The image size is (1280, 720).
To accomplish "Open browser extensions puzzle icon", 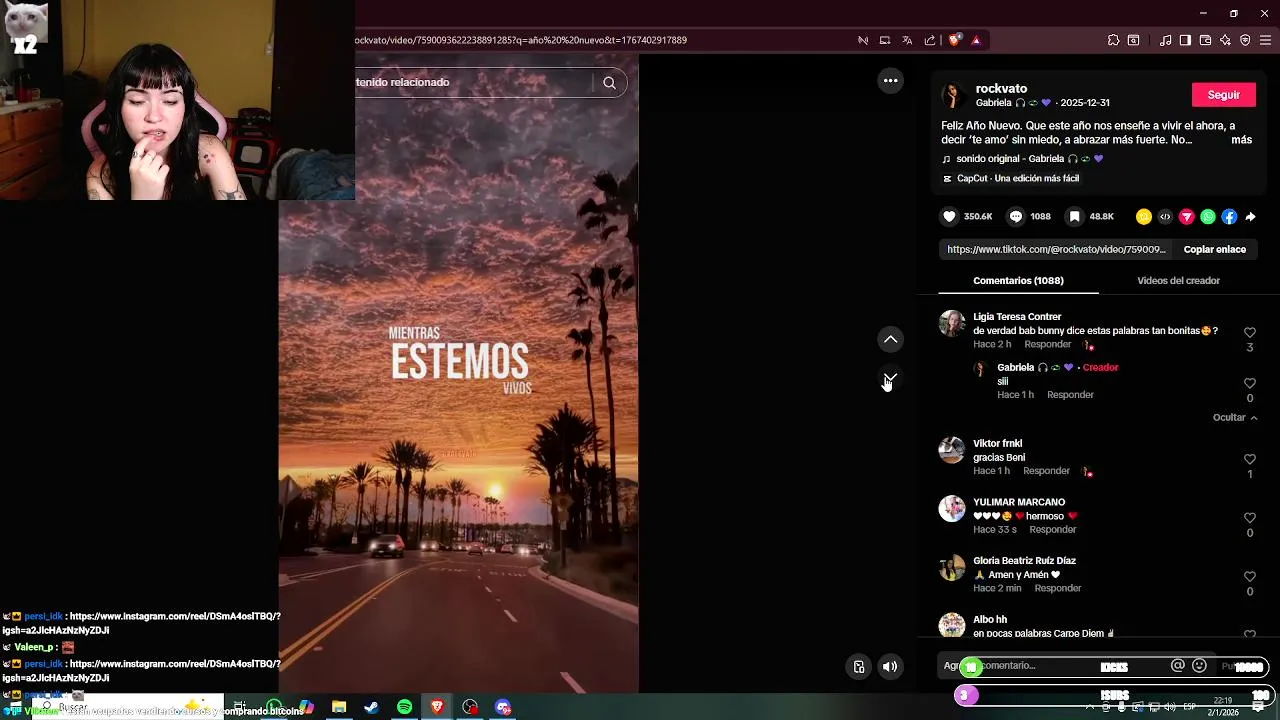I will point(1113,40).
